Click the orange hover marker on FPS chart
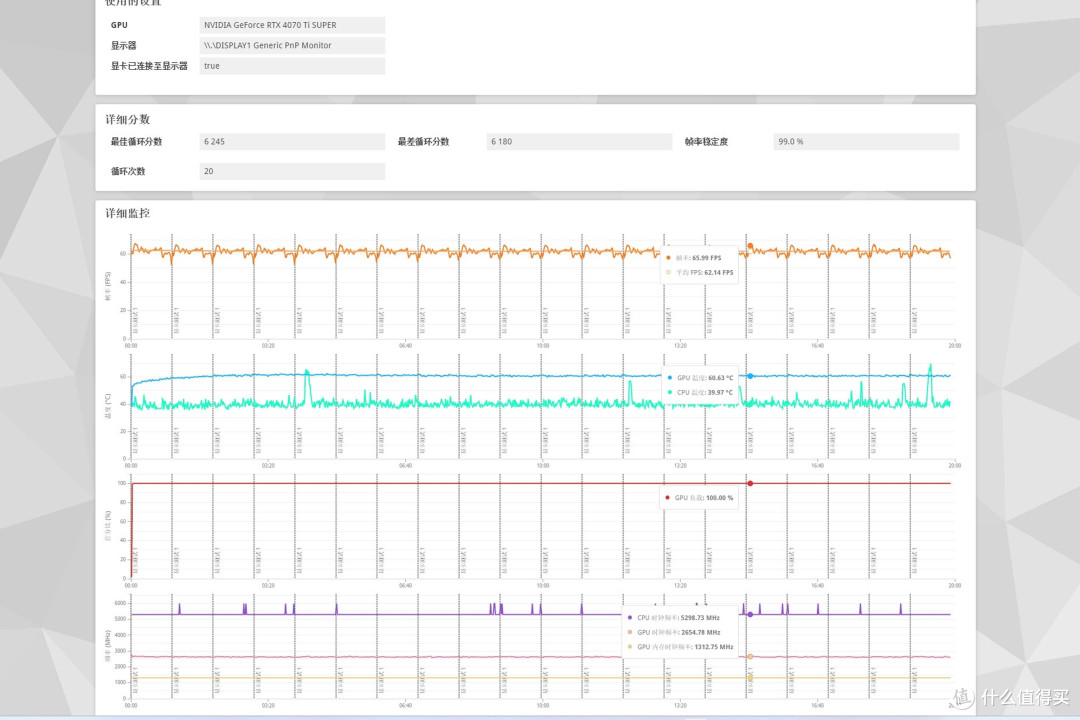This screenshot has height=720, width=1080. pos(750,246)
